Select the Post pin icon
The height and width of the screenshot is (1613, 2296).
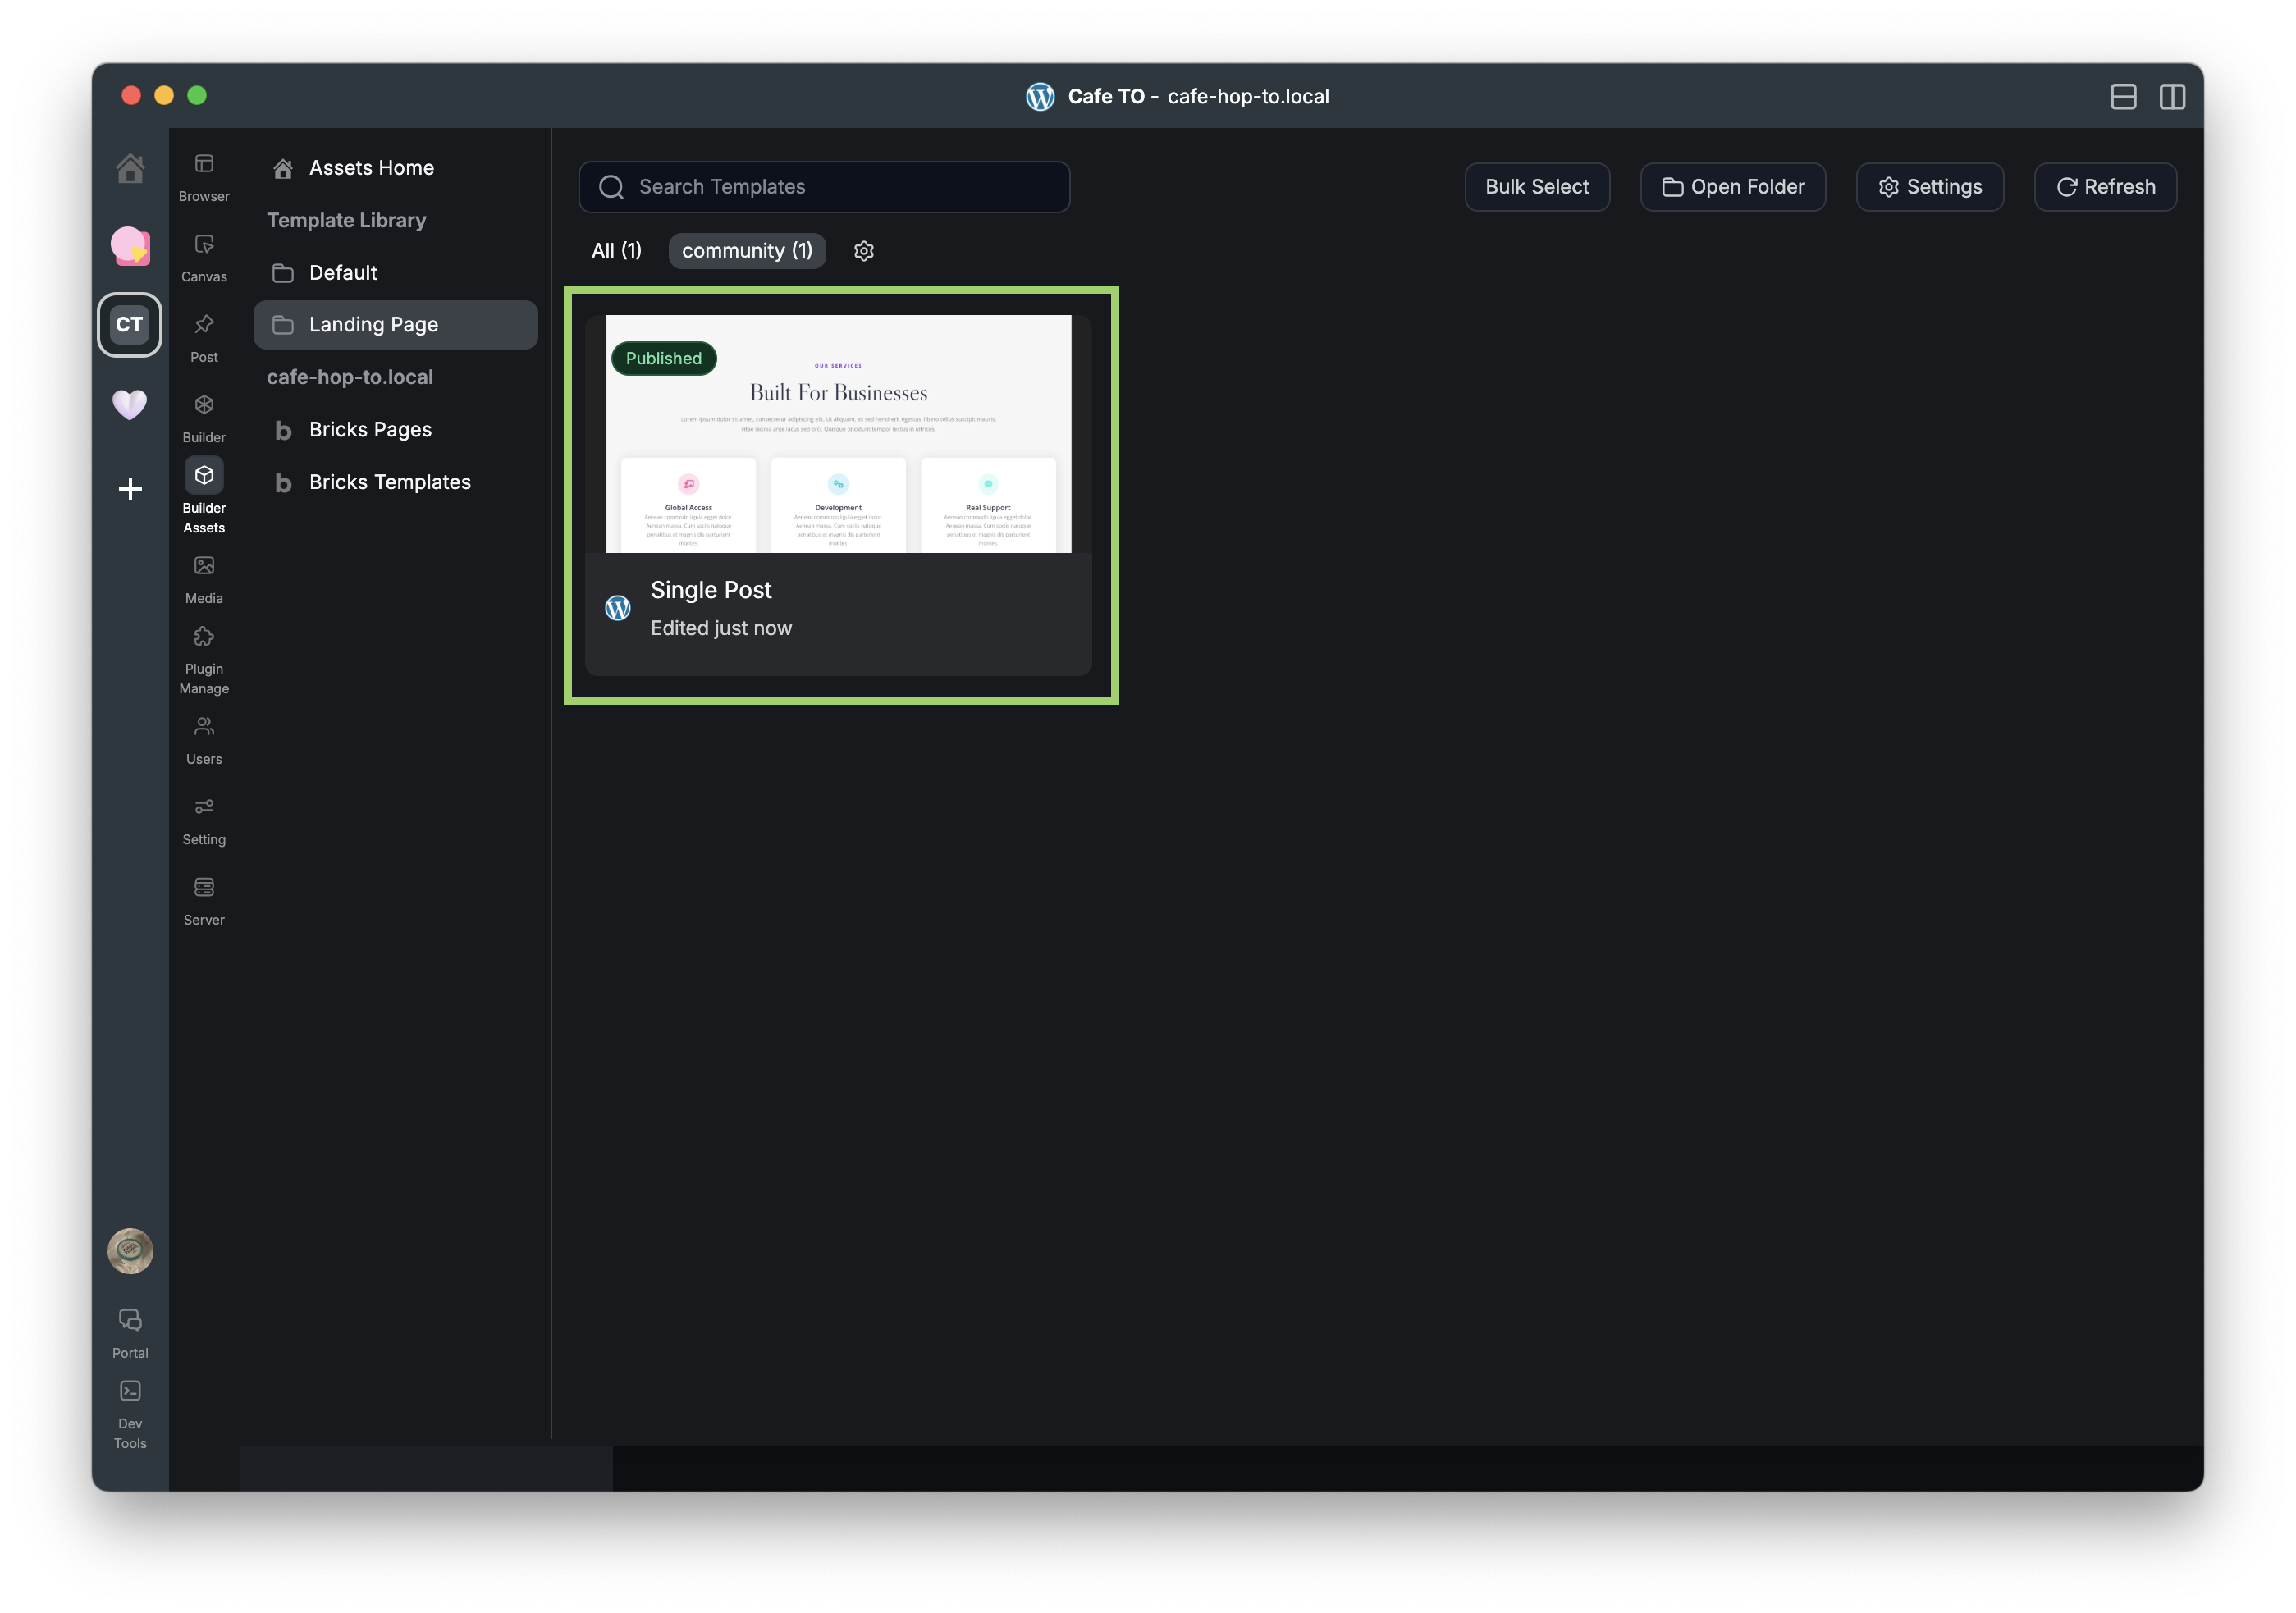click(204, 325)
